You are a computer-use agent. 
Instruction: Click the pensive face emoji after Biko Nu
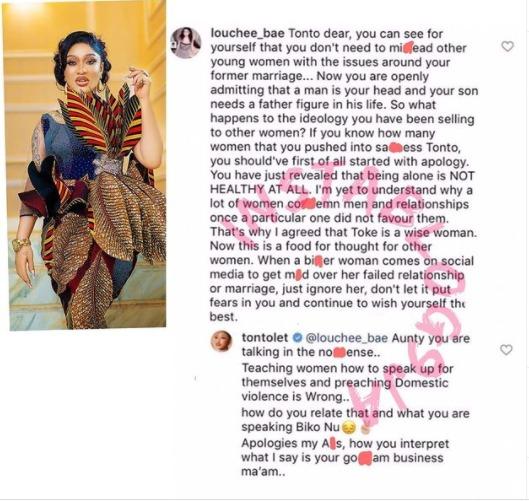(x=349, y=428)
